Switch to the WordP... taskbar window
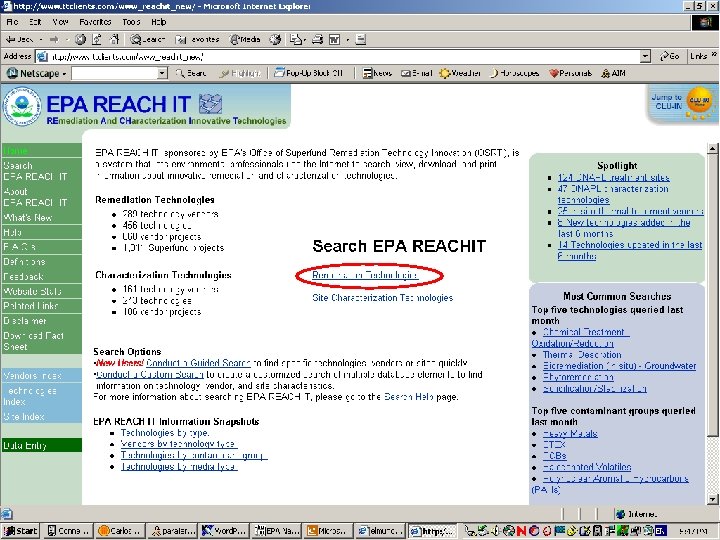The width and height of the screenshot is (720, 540). [x=225, y=531]
